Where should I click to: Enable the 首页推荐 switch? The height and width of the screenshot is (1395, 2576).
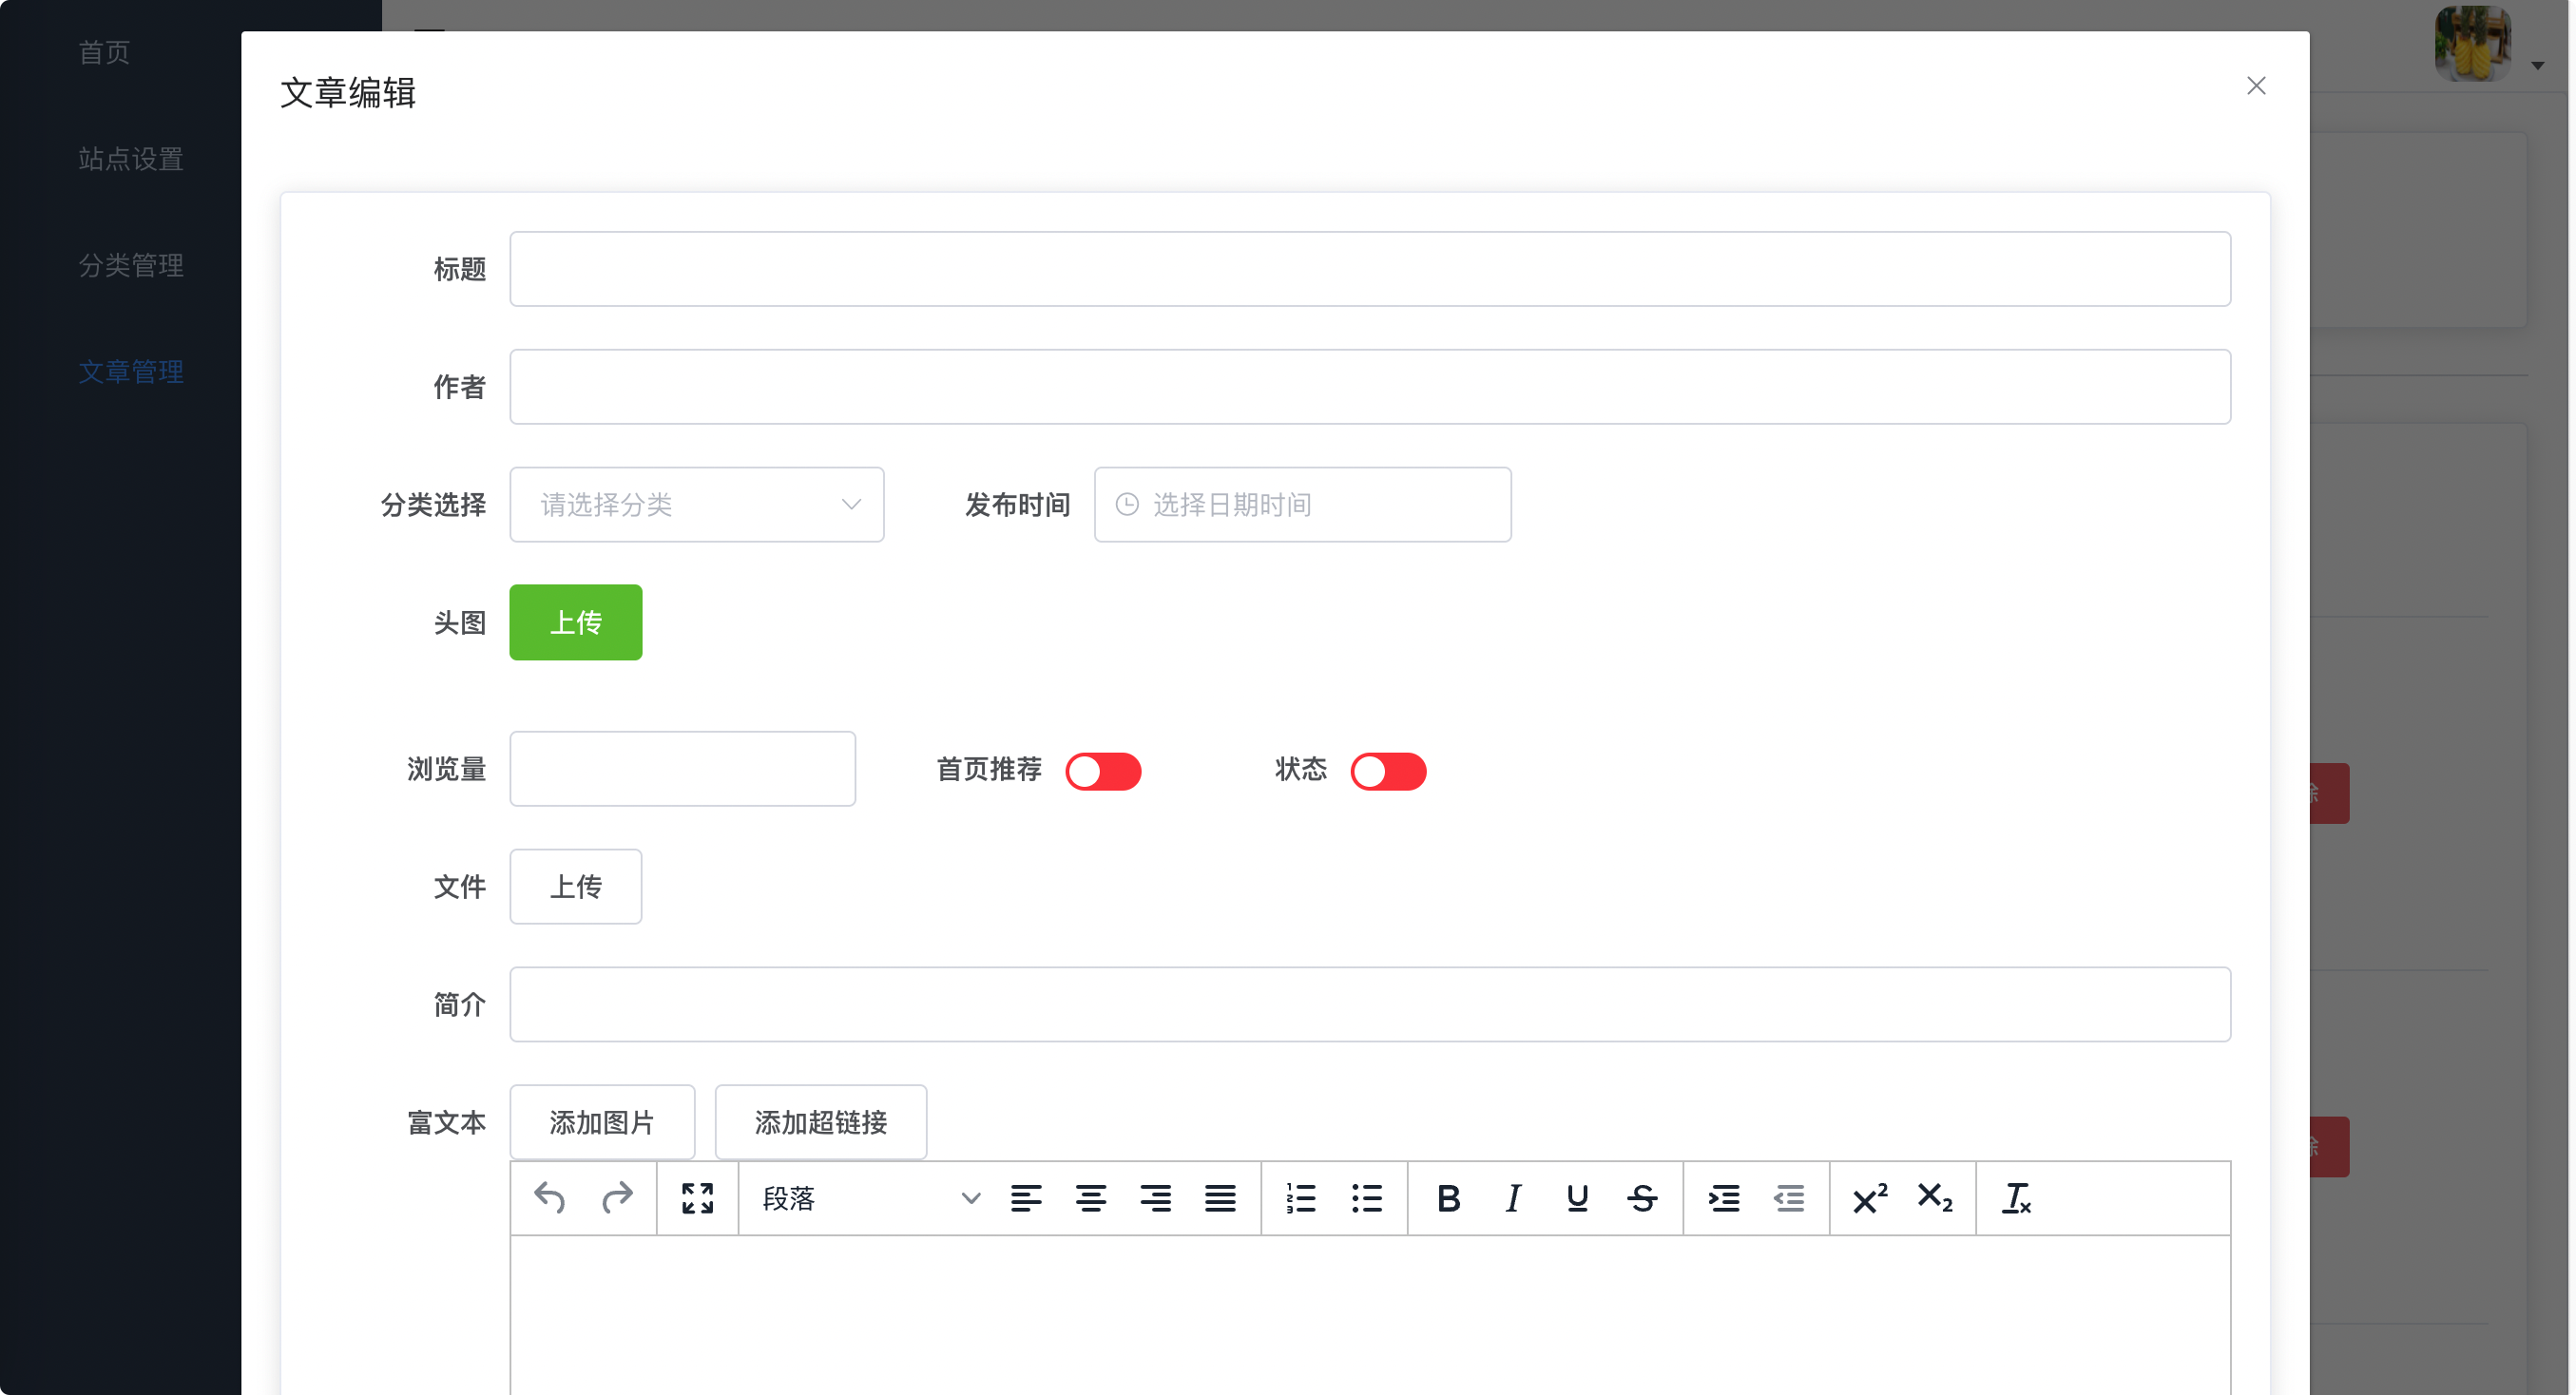1103,771
